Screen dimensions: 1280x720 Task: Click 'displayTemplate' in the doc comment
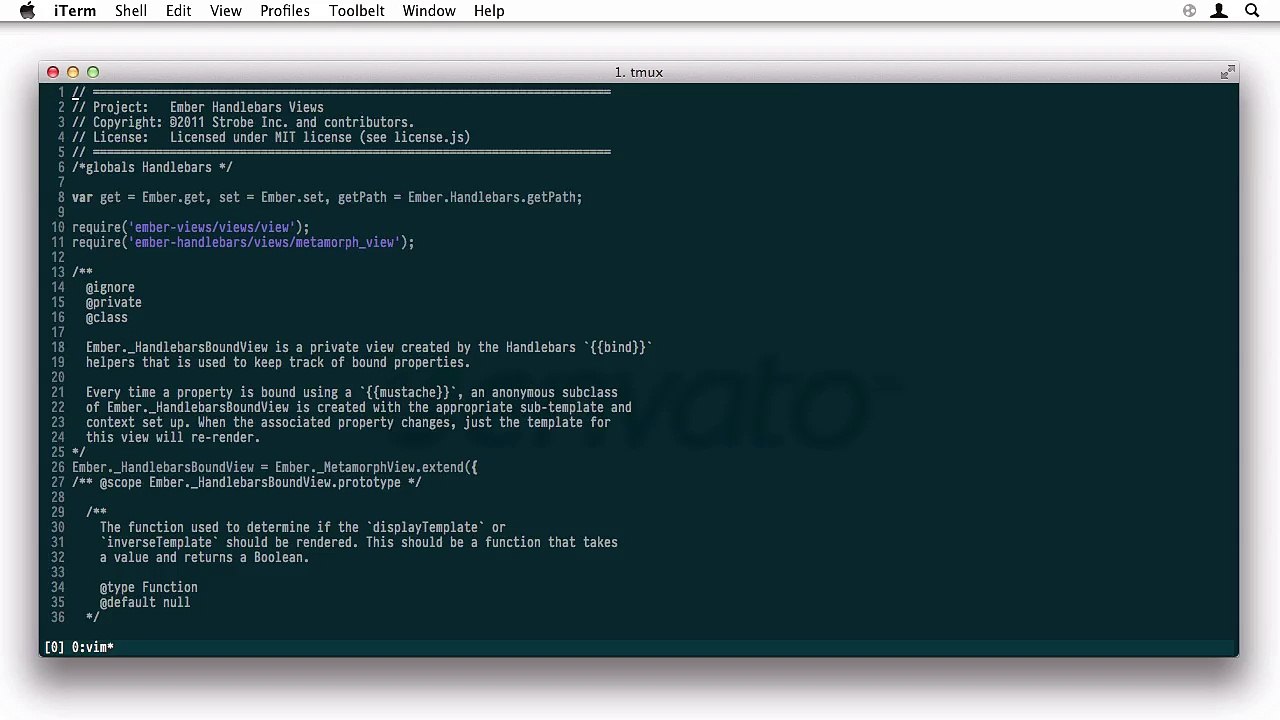425,527
